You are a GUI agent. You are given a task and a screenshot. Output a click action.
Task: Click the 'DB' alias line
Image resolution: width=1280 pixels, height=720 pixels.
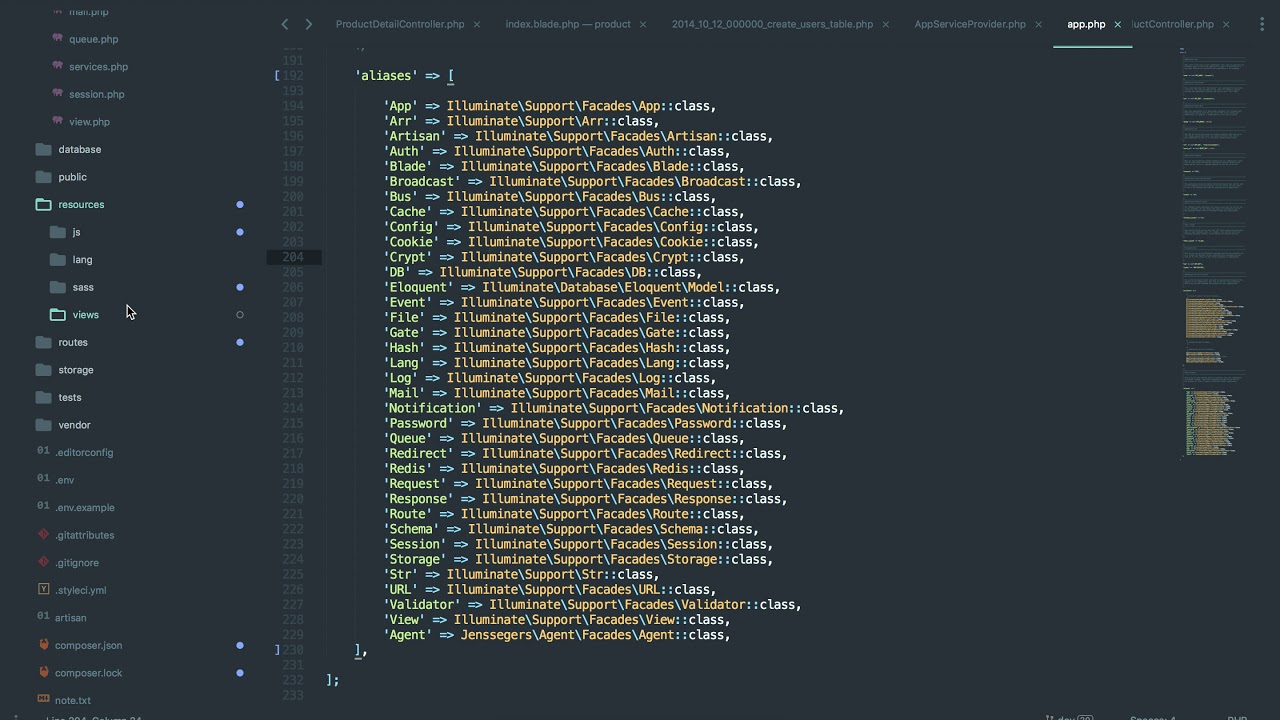(x=543, y=272)
